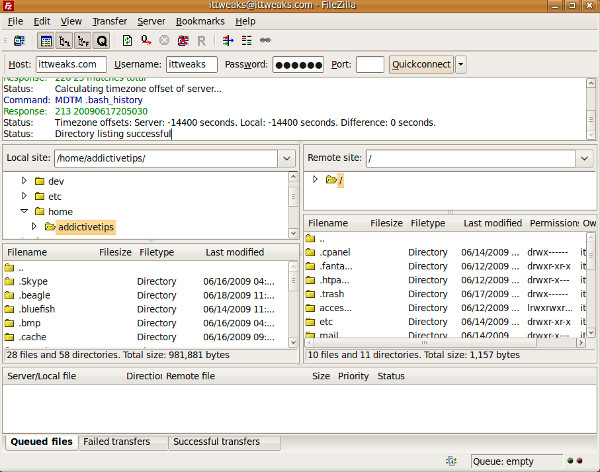Select the remote root folder tree item
The image size is (600, 472).
click(340, 180)
